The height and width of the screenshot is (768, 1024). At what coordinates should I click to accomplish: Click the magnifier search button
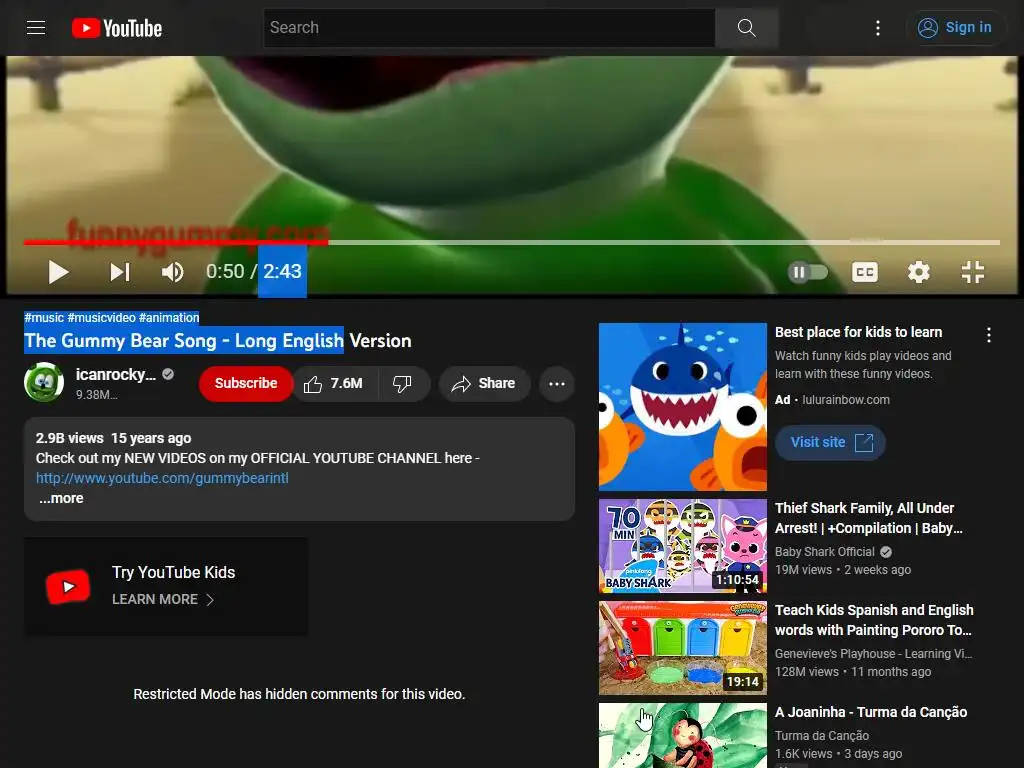[746, 27]
